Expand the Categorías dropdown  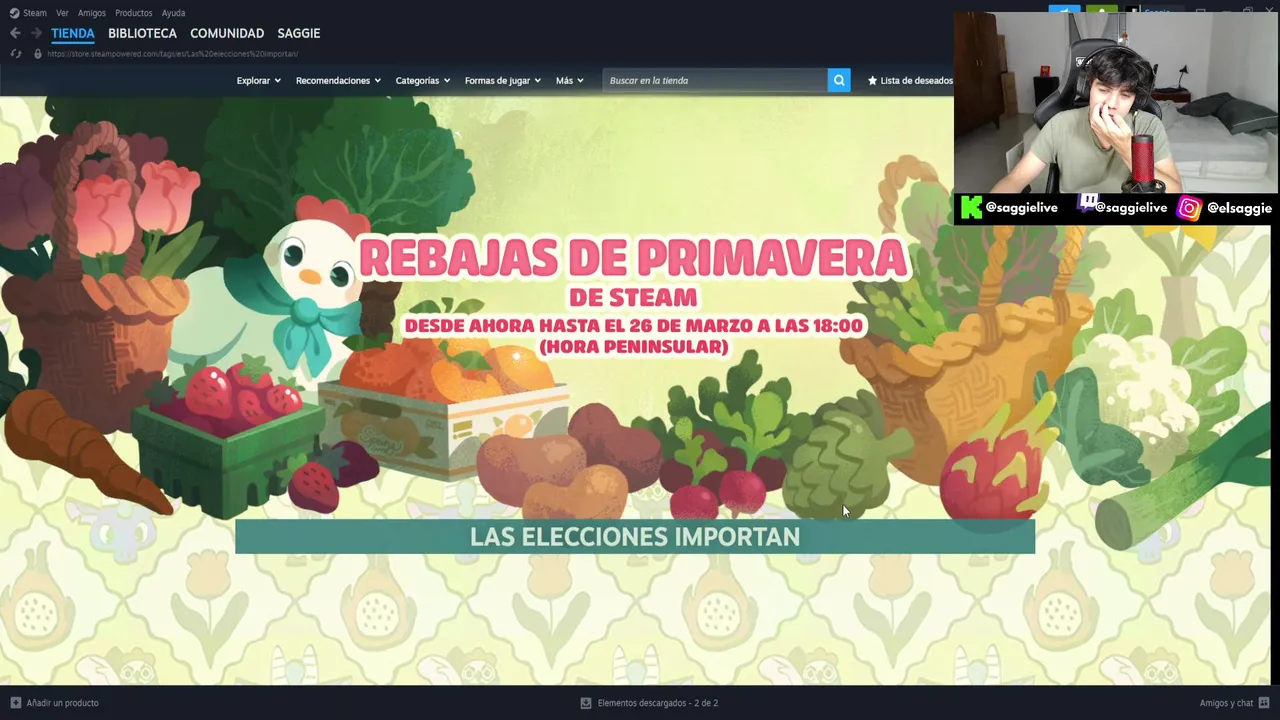coord(423,80)
